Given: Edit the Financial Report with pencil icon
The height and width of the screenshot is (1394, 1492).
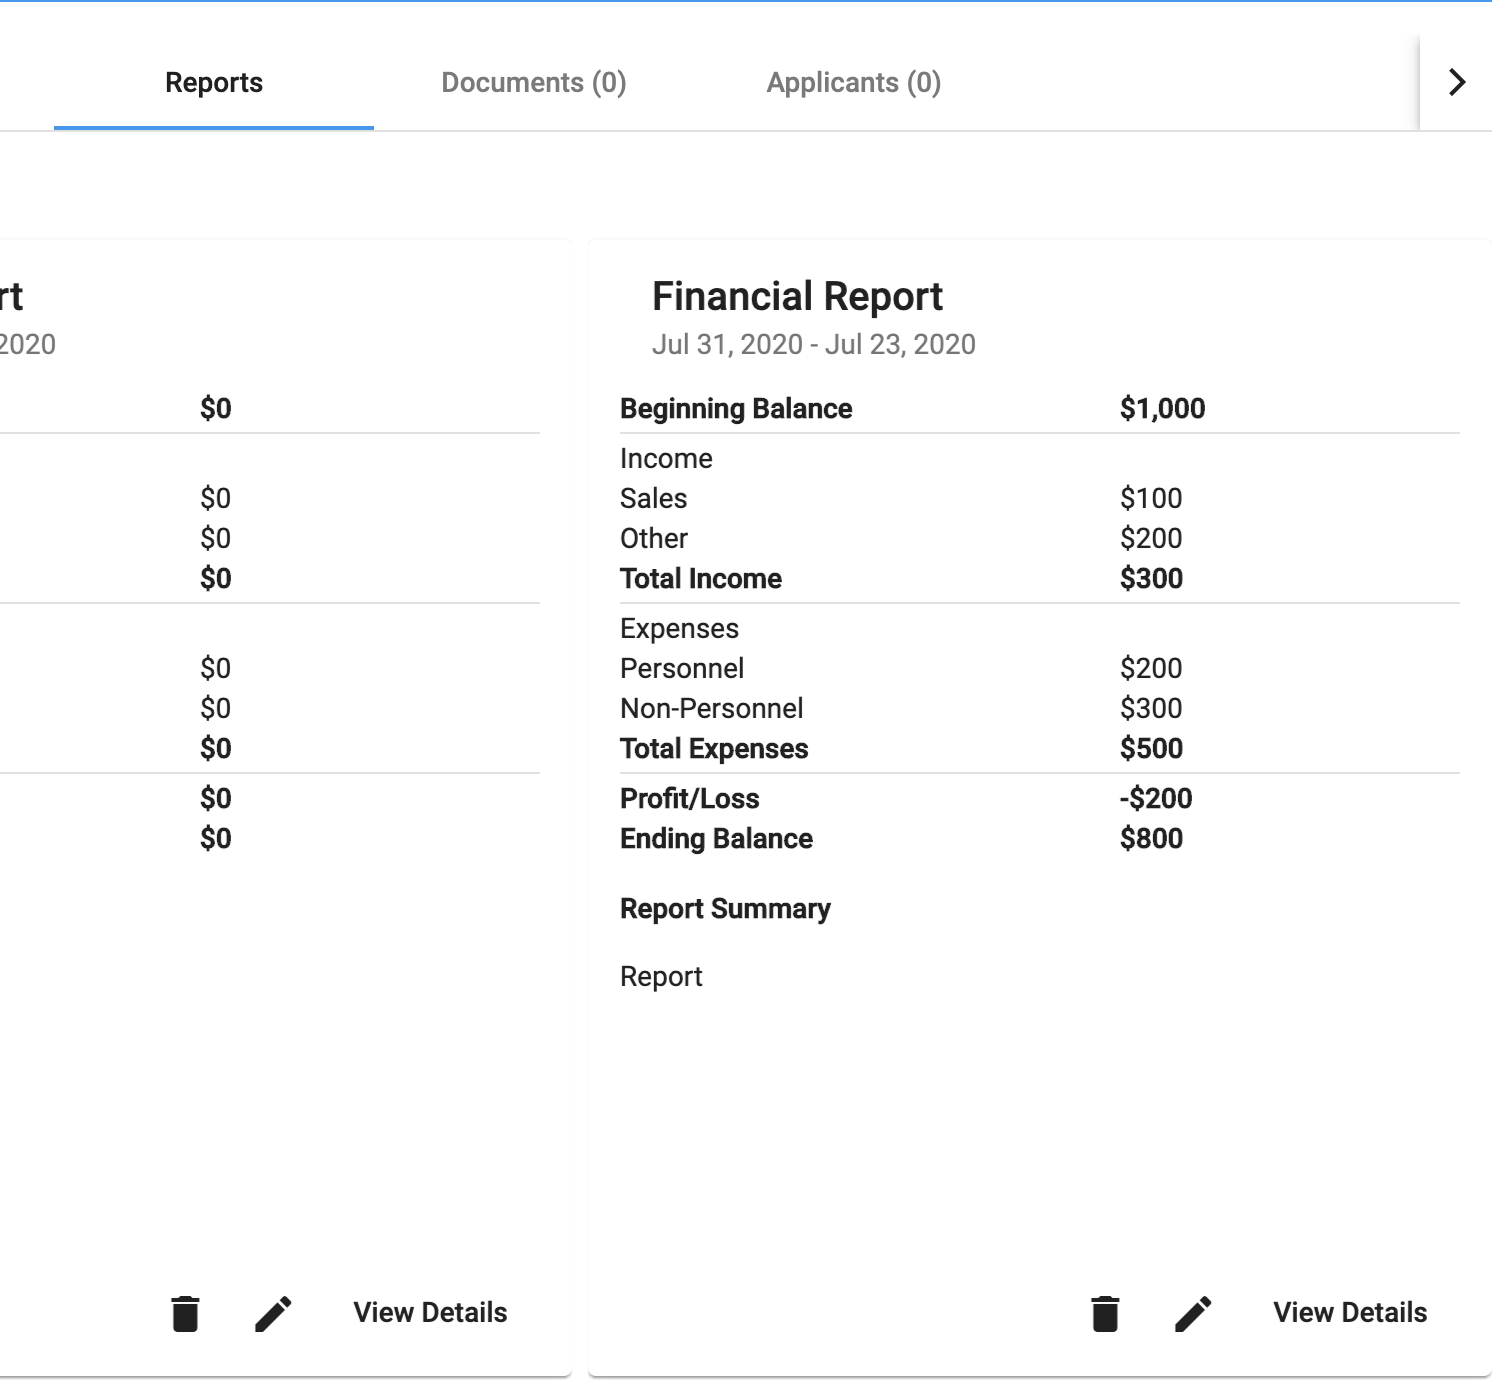Looking at the screenshot, I should pyautogui.click(x=1193, y=1313).
